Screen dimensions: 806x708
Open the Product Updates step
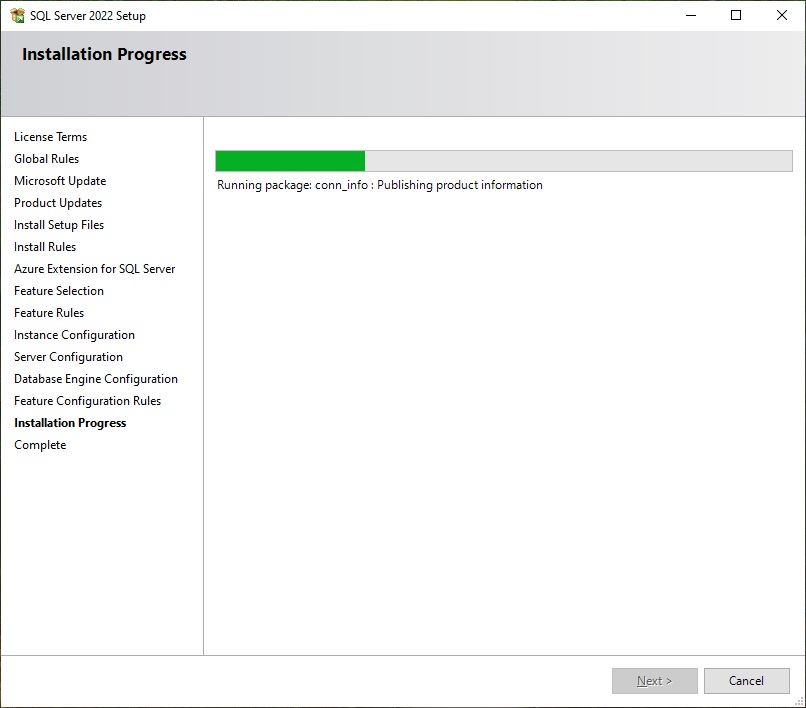[x=58, y=203]
